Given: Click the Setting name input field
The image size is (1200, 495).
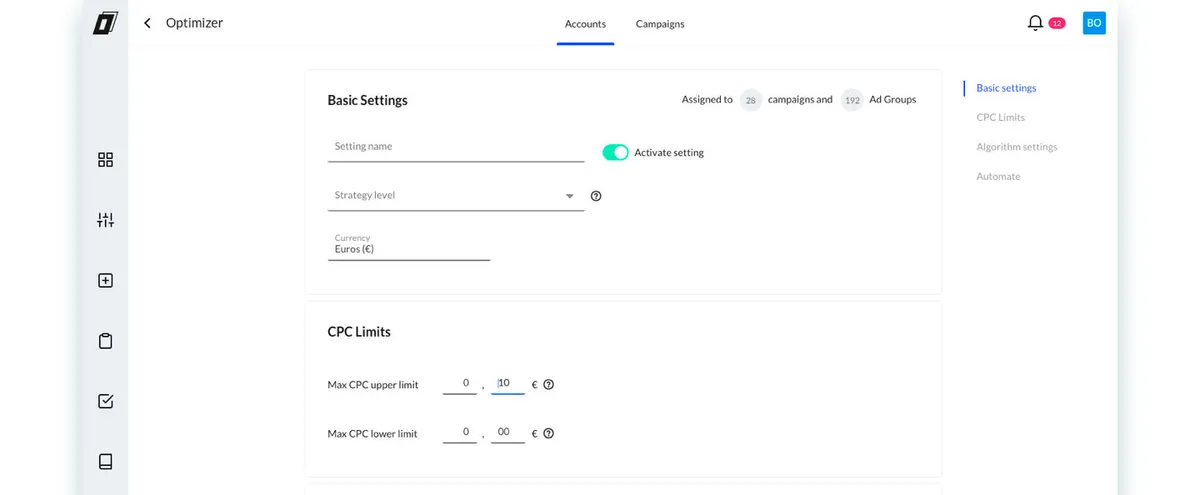Looking at the screenshot, I should coord(456,147).
